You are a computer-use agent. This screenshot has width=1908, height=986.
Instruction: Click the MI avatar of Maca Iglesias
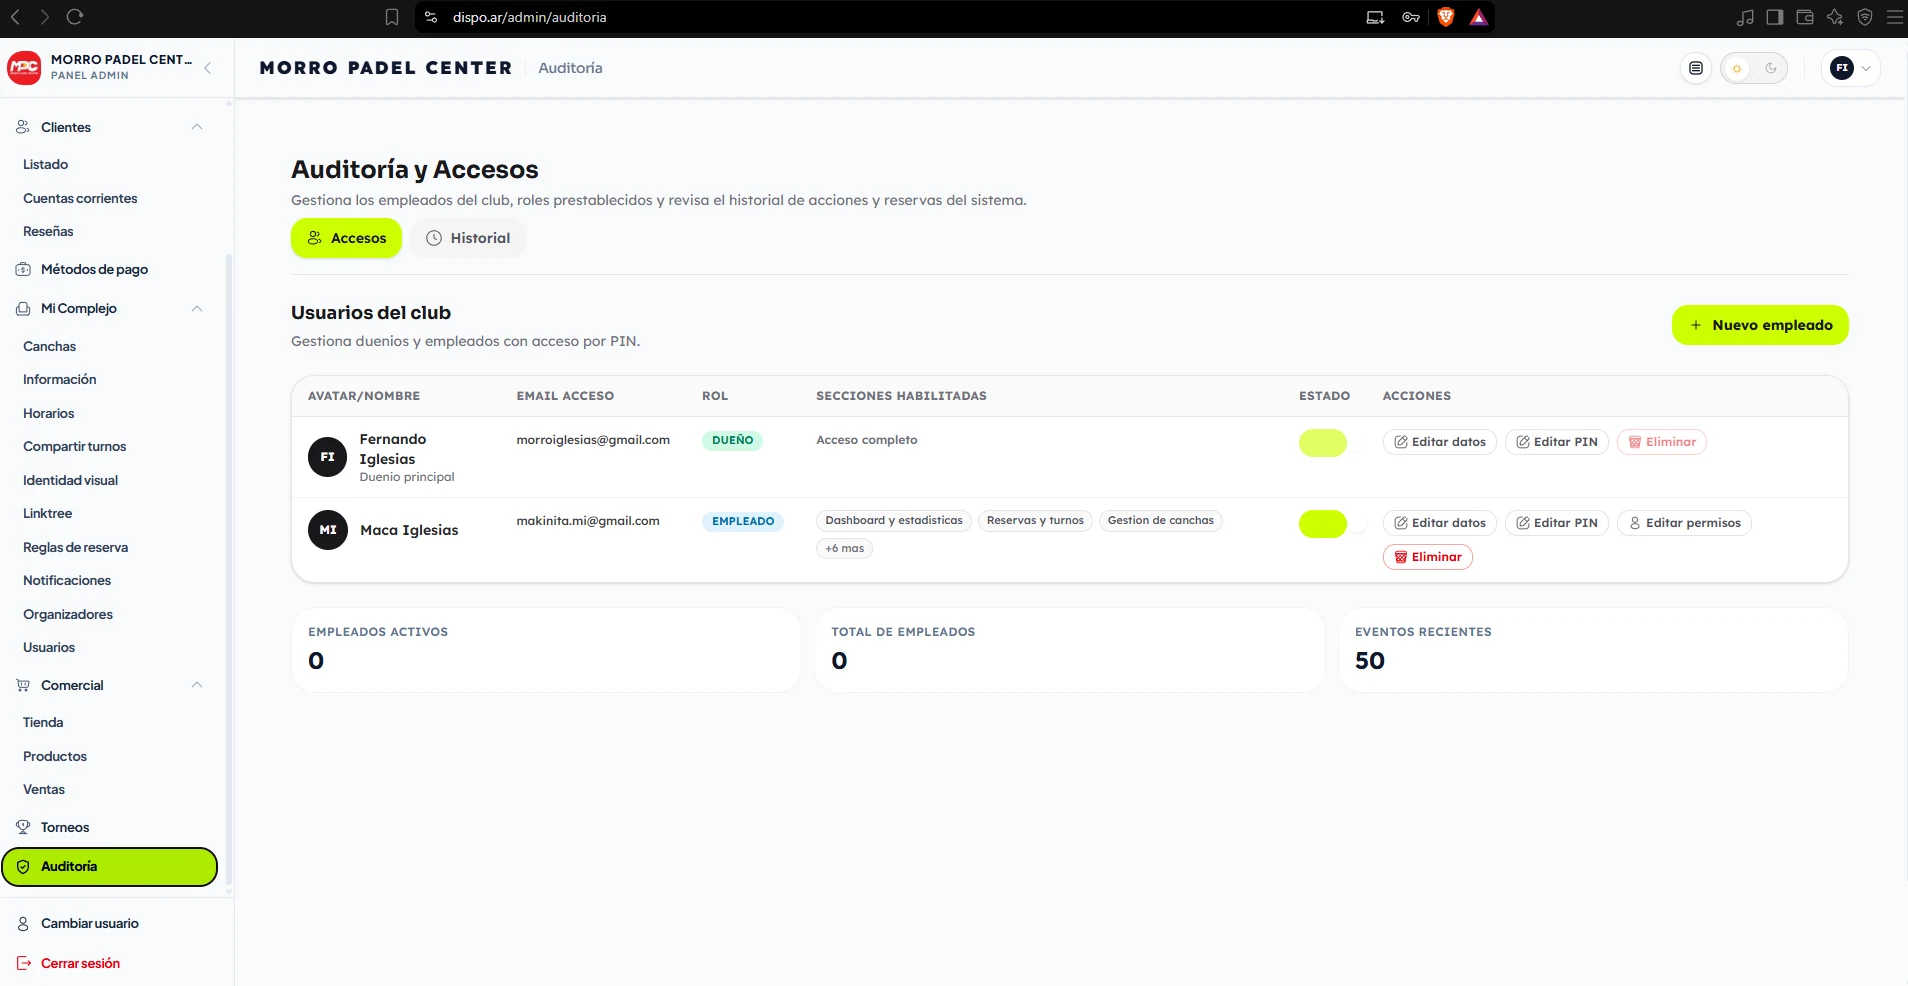tap(328, 530)
